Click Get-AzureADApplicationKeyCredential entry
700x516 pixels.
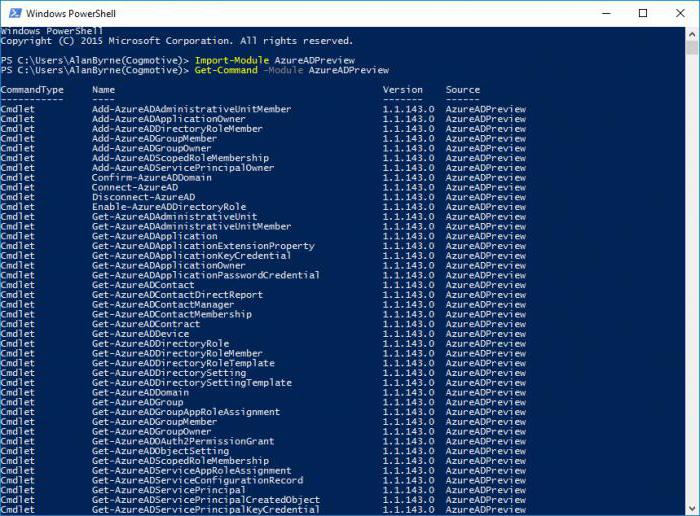[192, 256]
